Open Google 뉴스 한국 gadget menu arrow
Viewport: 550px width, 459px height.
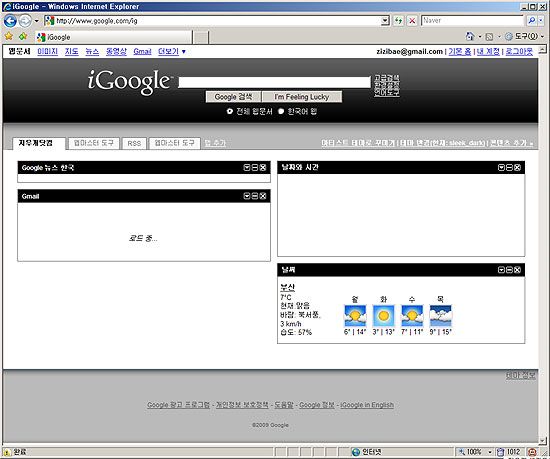point(247,168)
